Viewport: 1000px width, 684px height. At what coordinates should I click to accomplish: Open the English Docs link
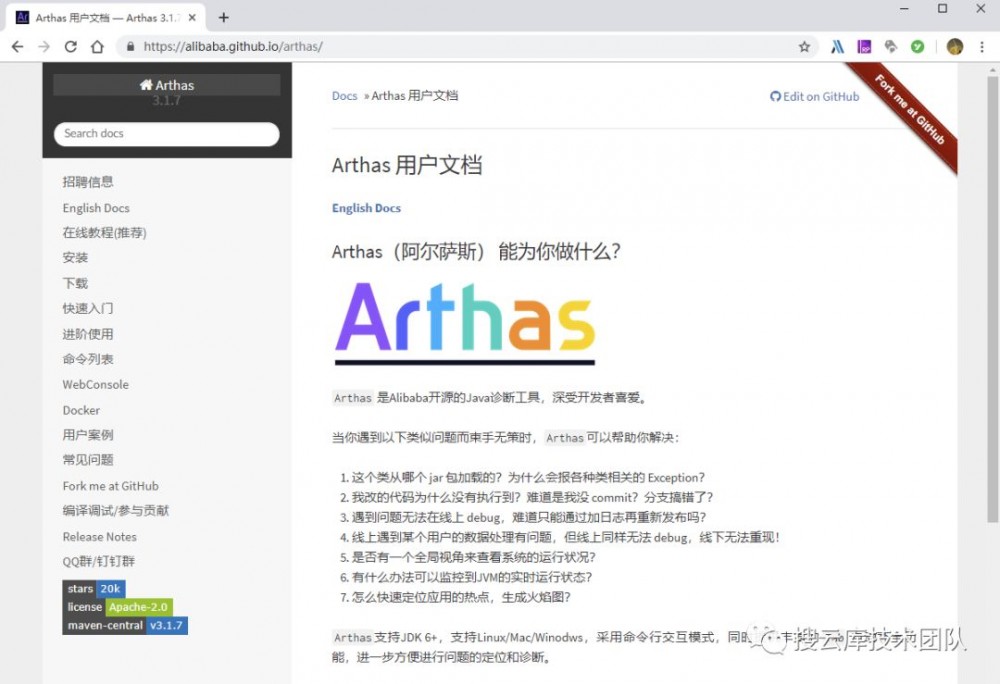tap(366, 207)
